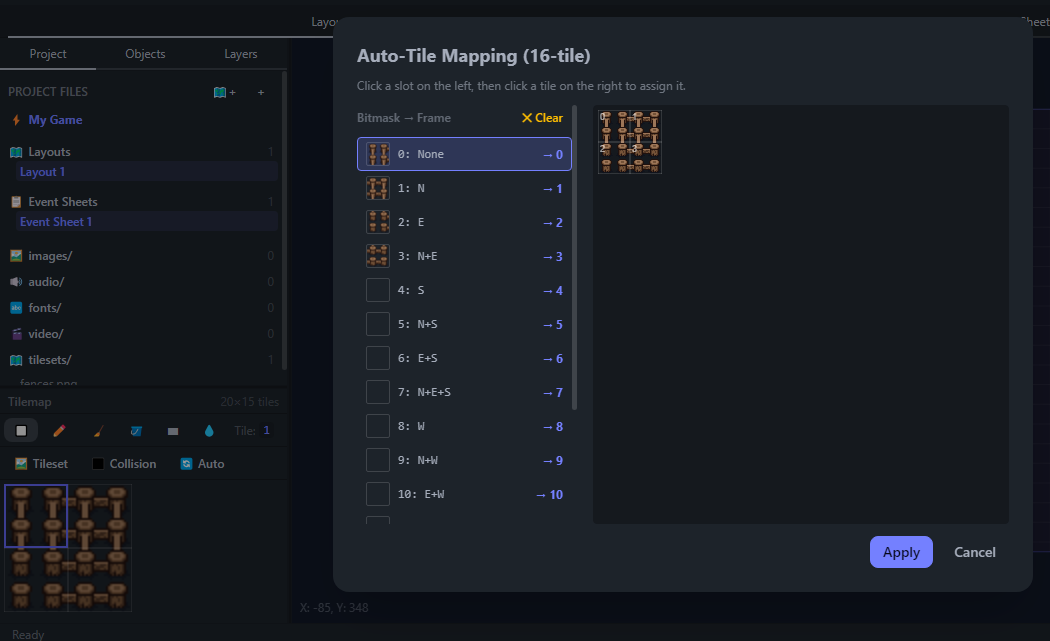
Task: Open the Layers tab
Action: [240, 54]
